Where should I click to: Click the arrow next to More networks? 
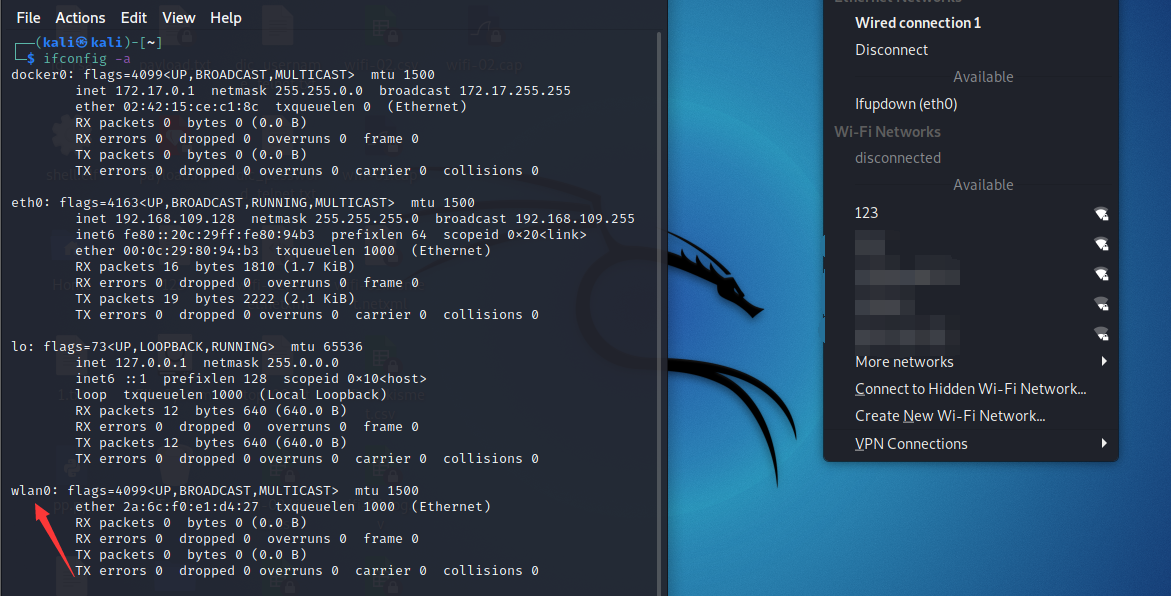point(1104,361)
